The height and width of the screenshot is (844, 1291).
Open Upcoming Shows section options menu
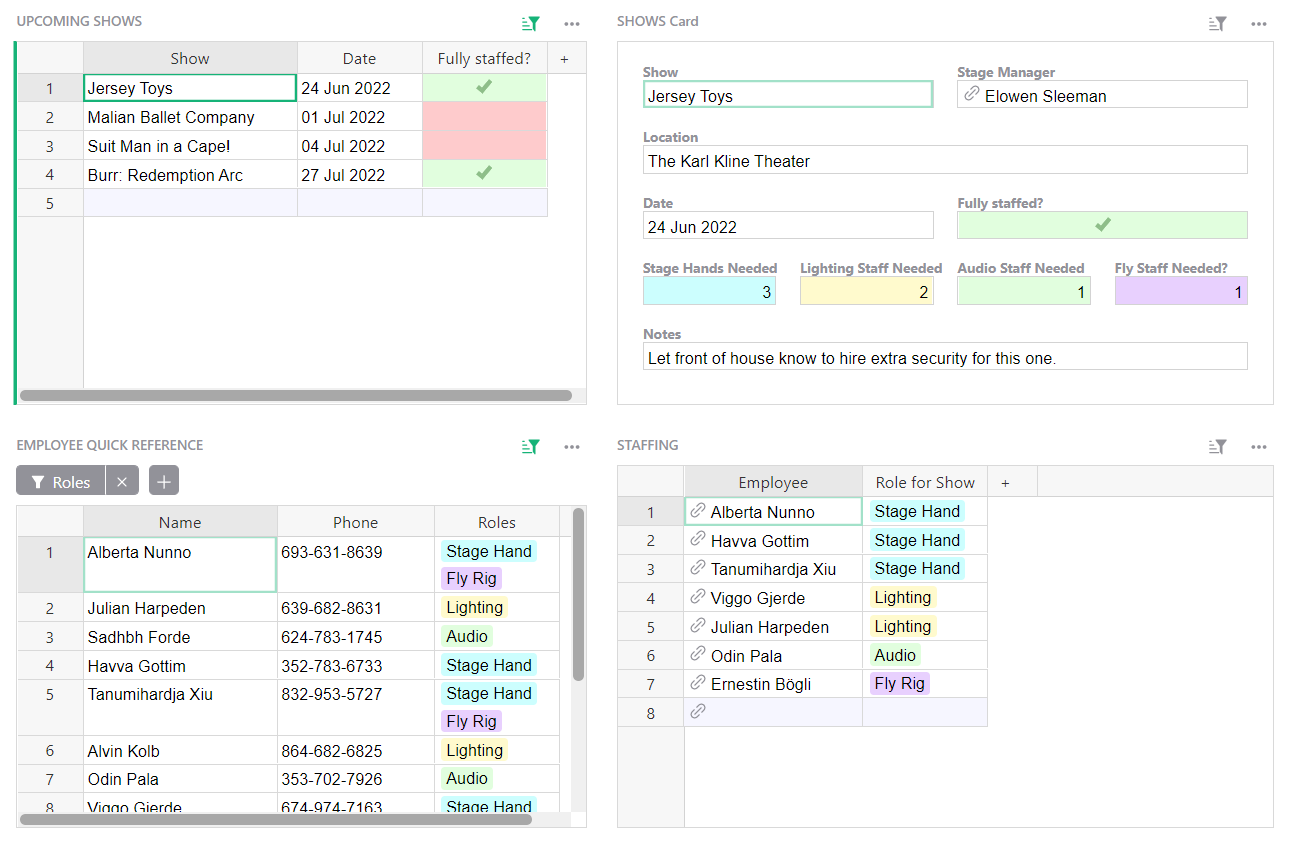(x=571, y=24)
